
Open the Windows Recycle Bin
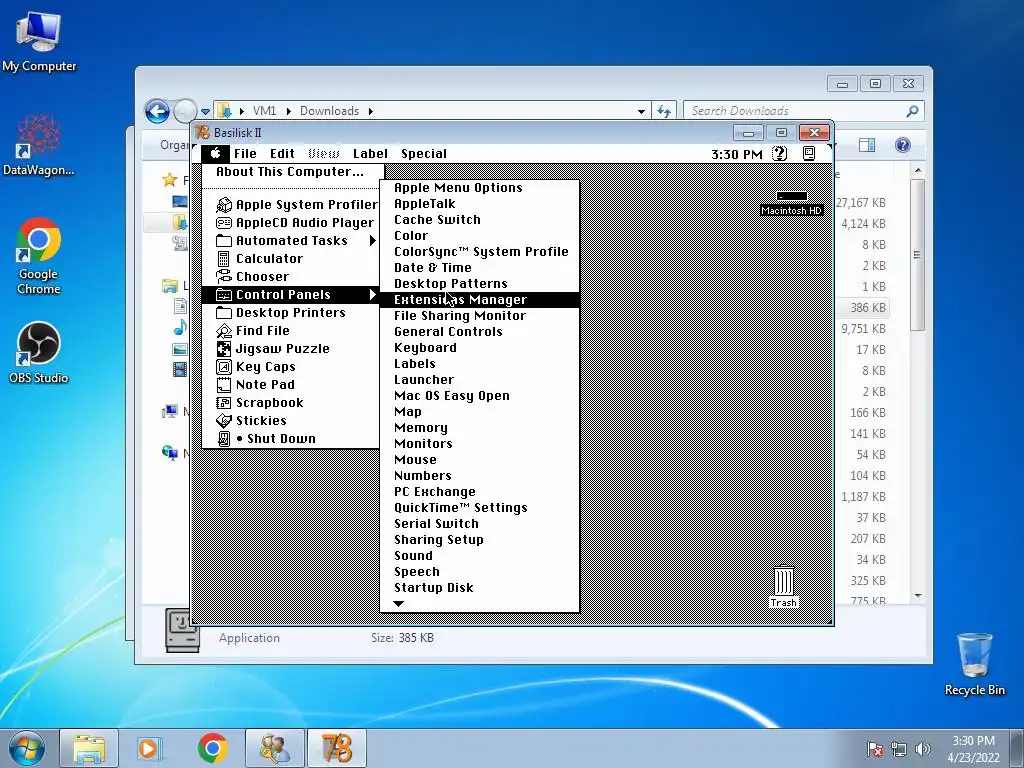974,664
